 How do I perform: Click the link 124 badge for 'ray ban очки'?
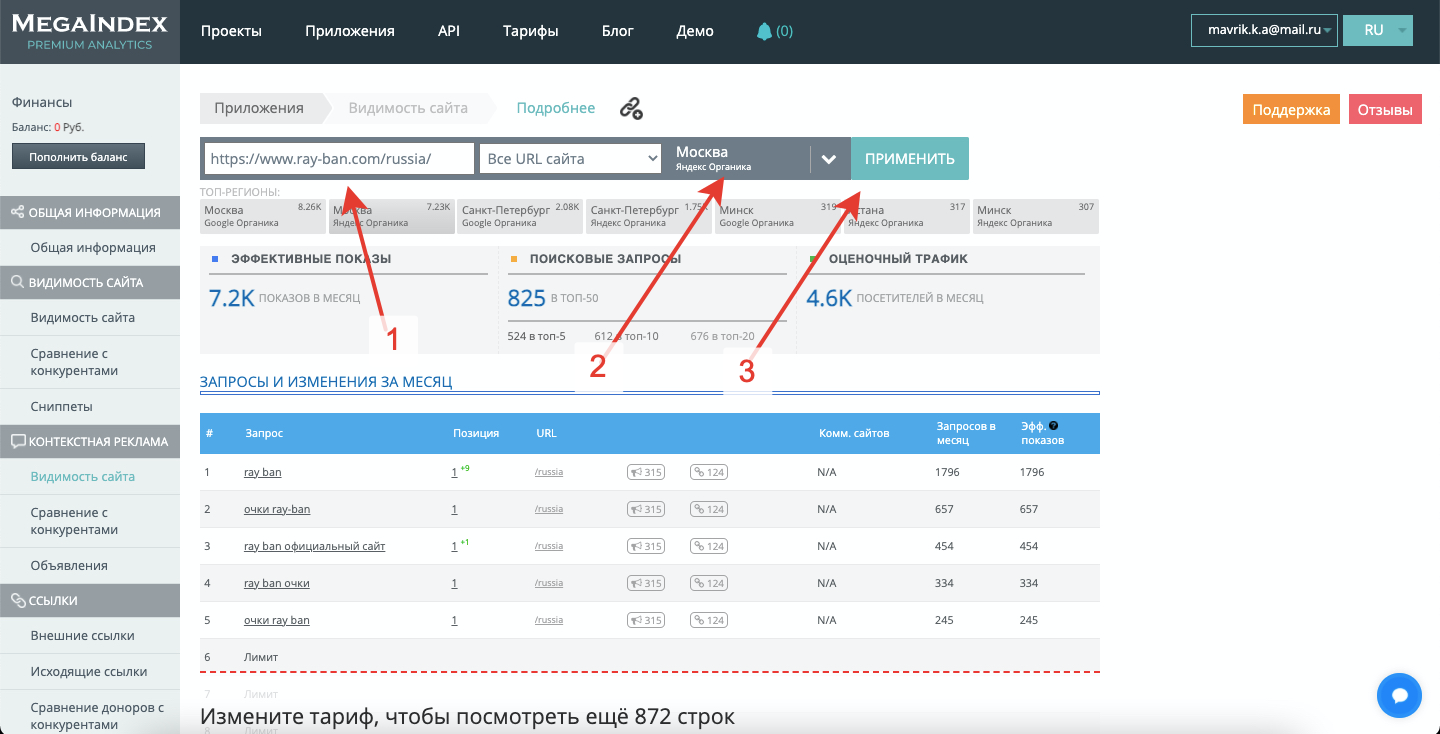(x=708, y=583)
